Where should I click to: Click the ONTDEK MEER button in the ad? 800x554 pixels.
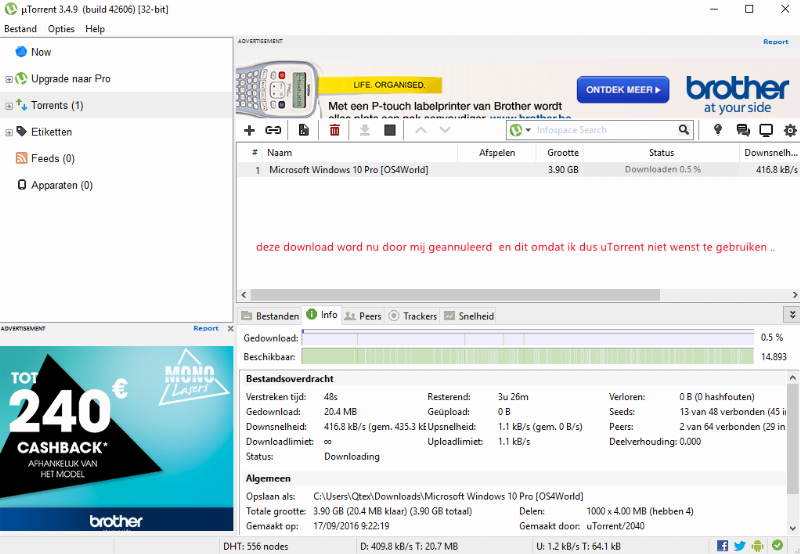click(622, 90)
